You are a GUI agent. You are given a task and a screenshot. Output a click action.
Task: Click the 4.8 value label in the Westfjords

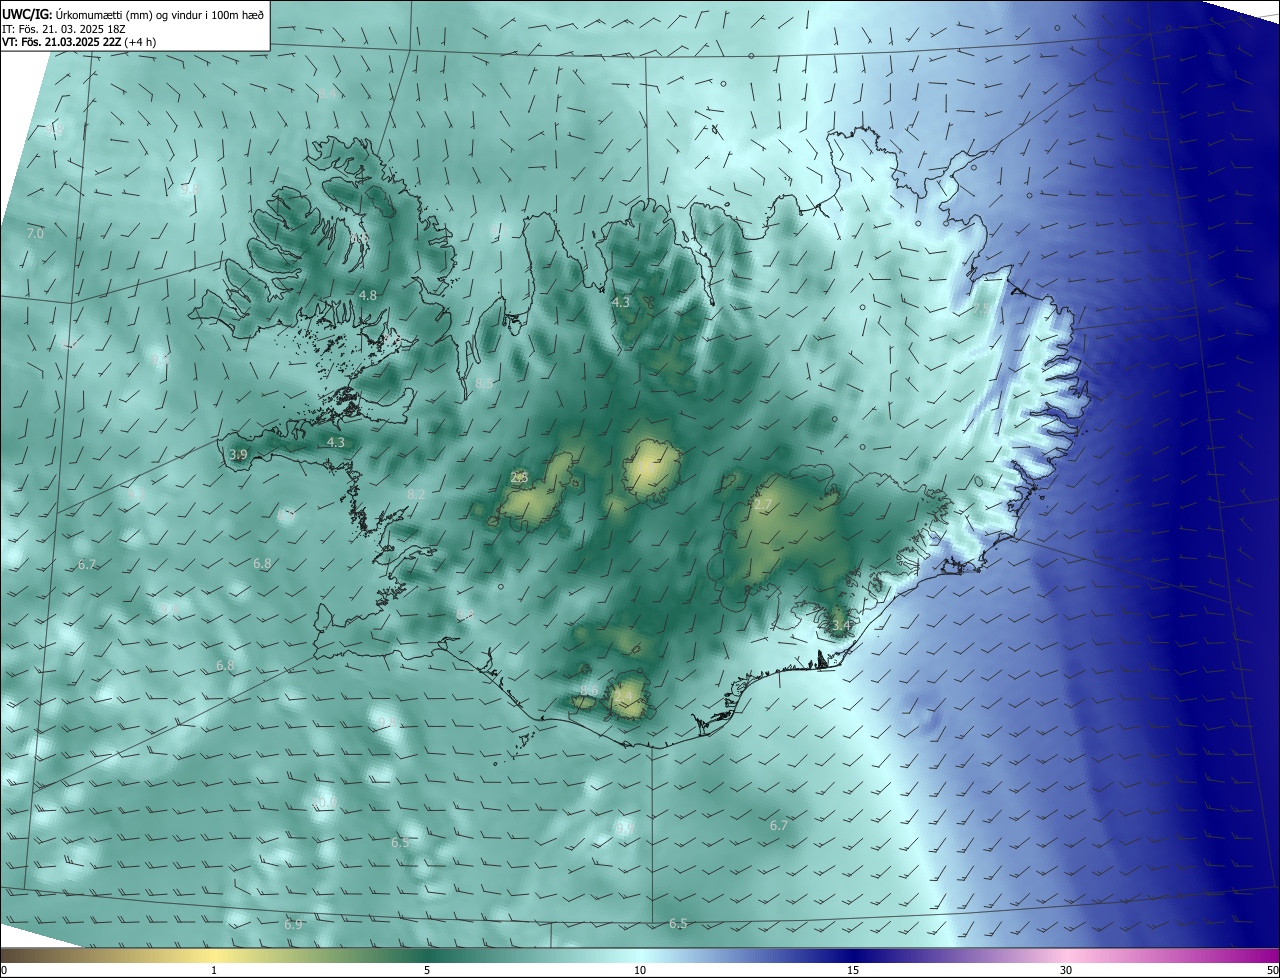(368, 296)
